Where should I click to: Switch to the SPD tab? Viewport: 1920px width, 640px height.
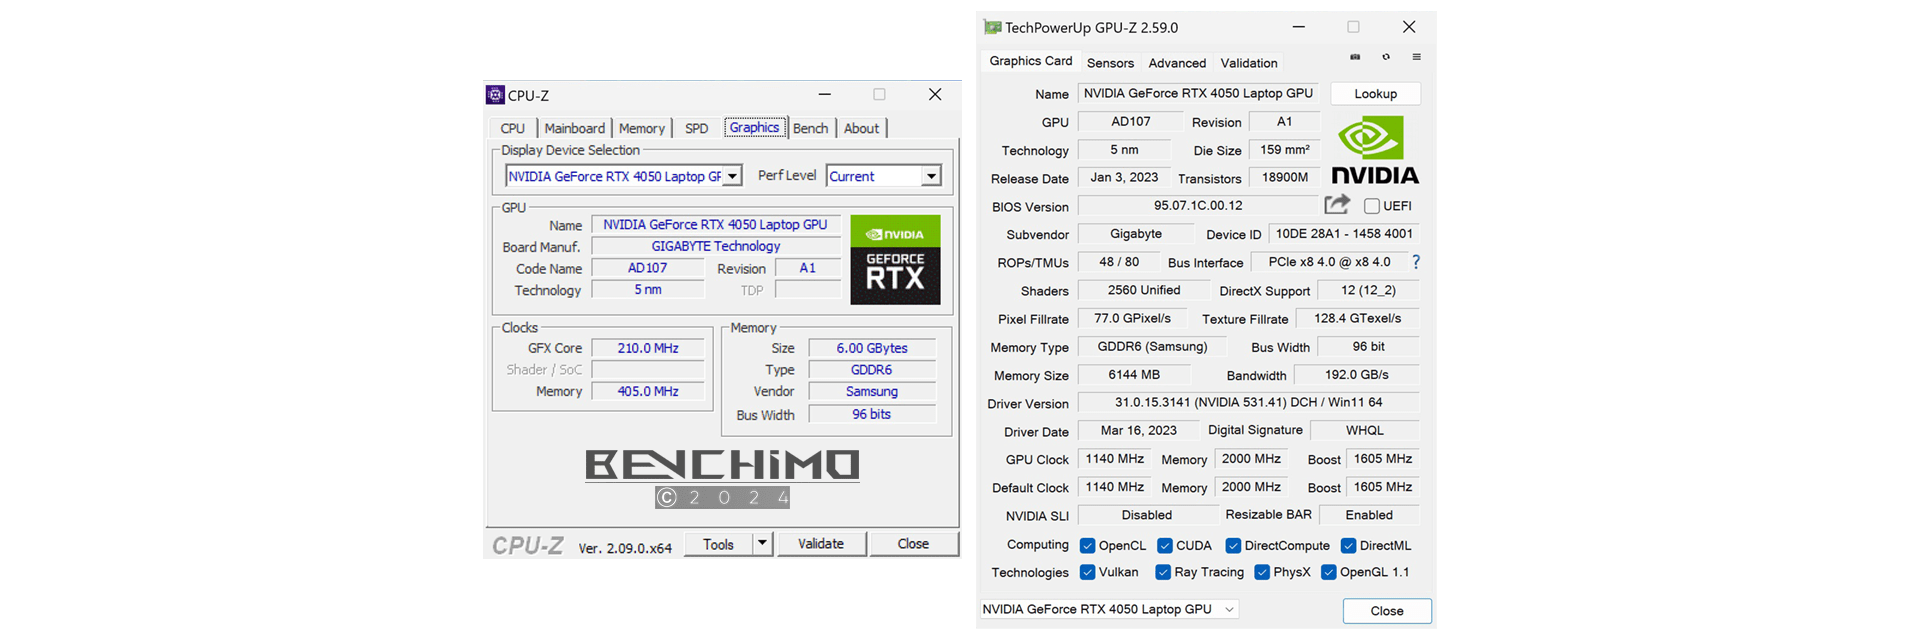[696, 128]
